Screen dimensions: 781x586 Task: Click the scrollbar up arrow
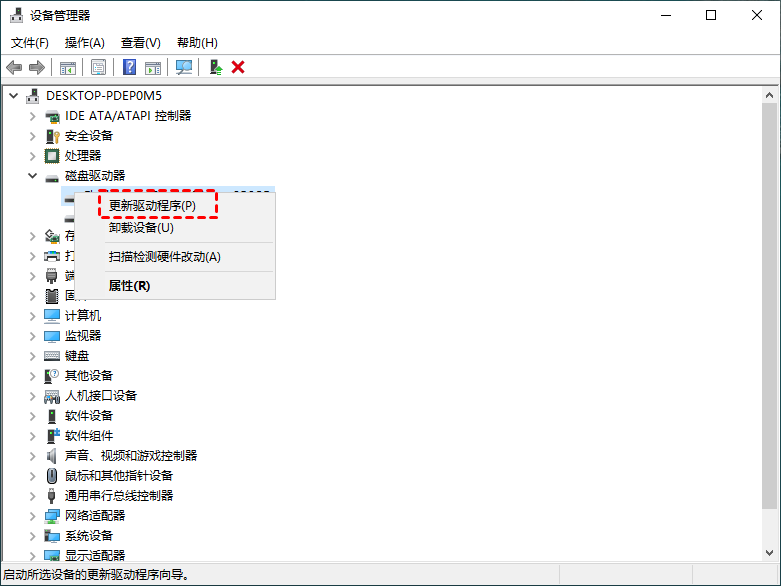pyautogui.click(x=769, y=95)
